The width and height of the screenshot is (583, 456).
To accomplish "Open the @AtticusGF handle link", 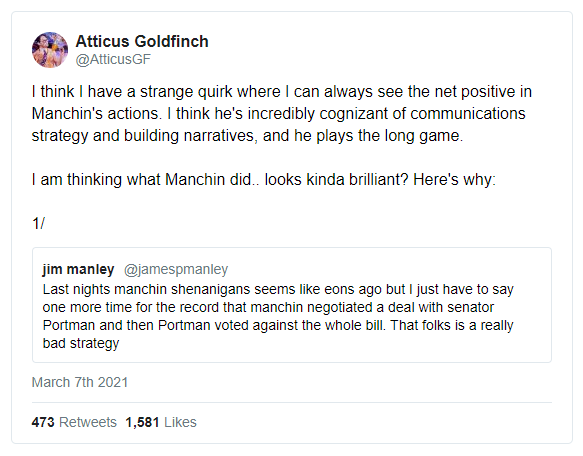I will coord(113,59).
